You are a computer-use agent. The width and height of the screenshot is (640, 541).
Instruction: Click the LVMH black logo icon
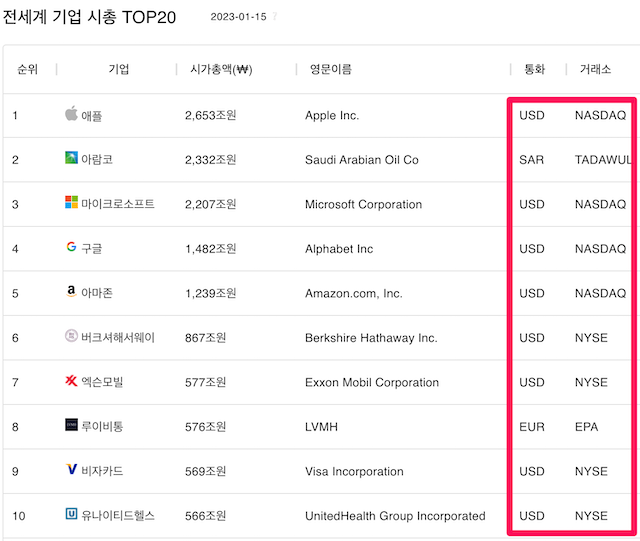click(71, 425)
